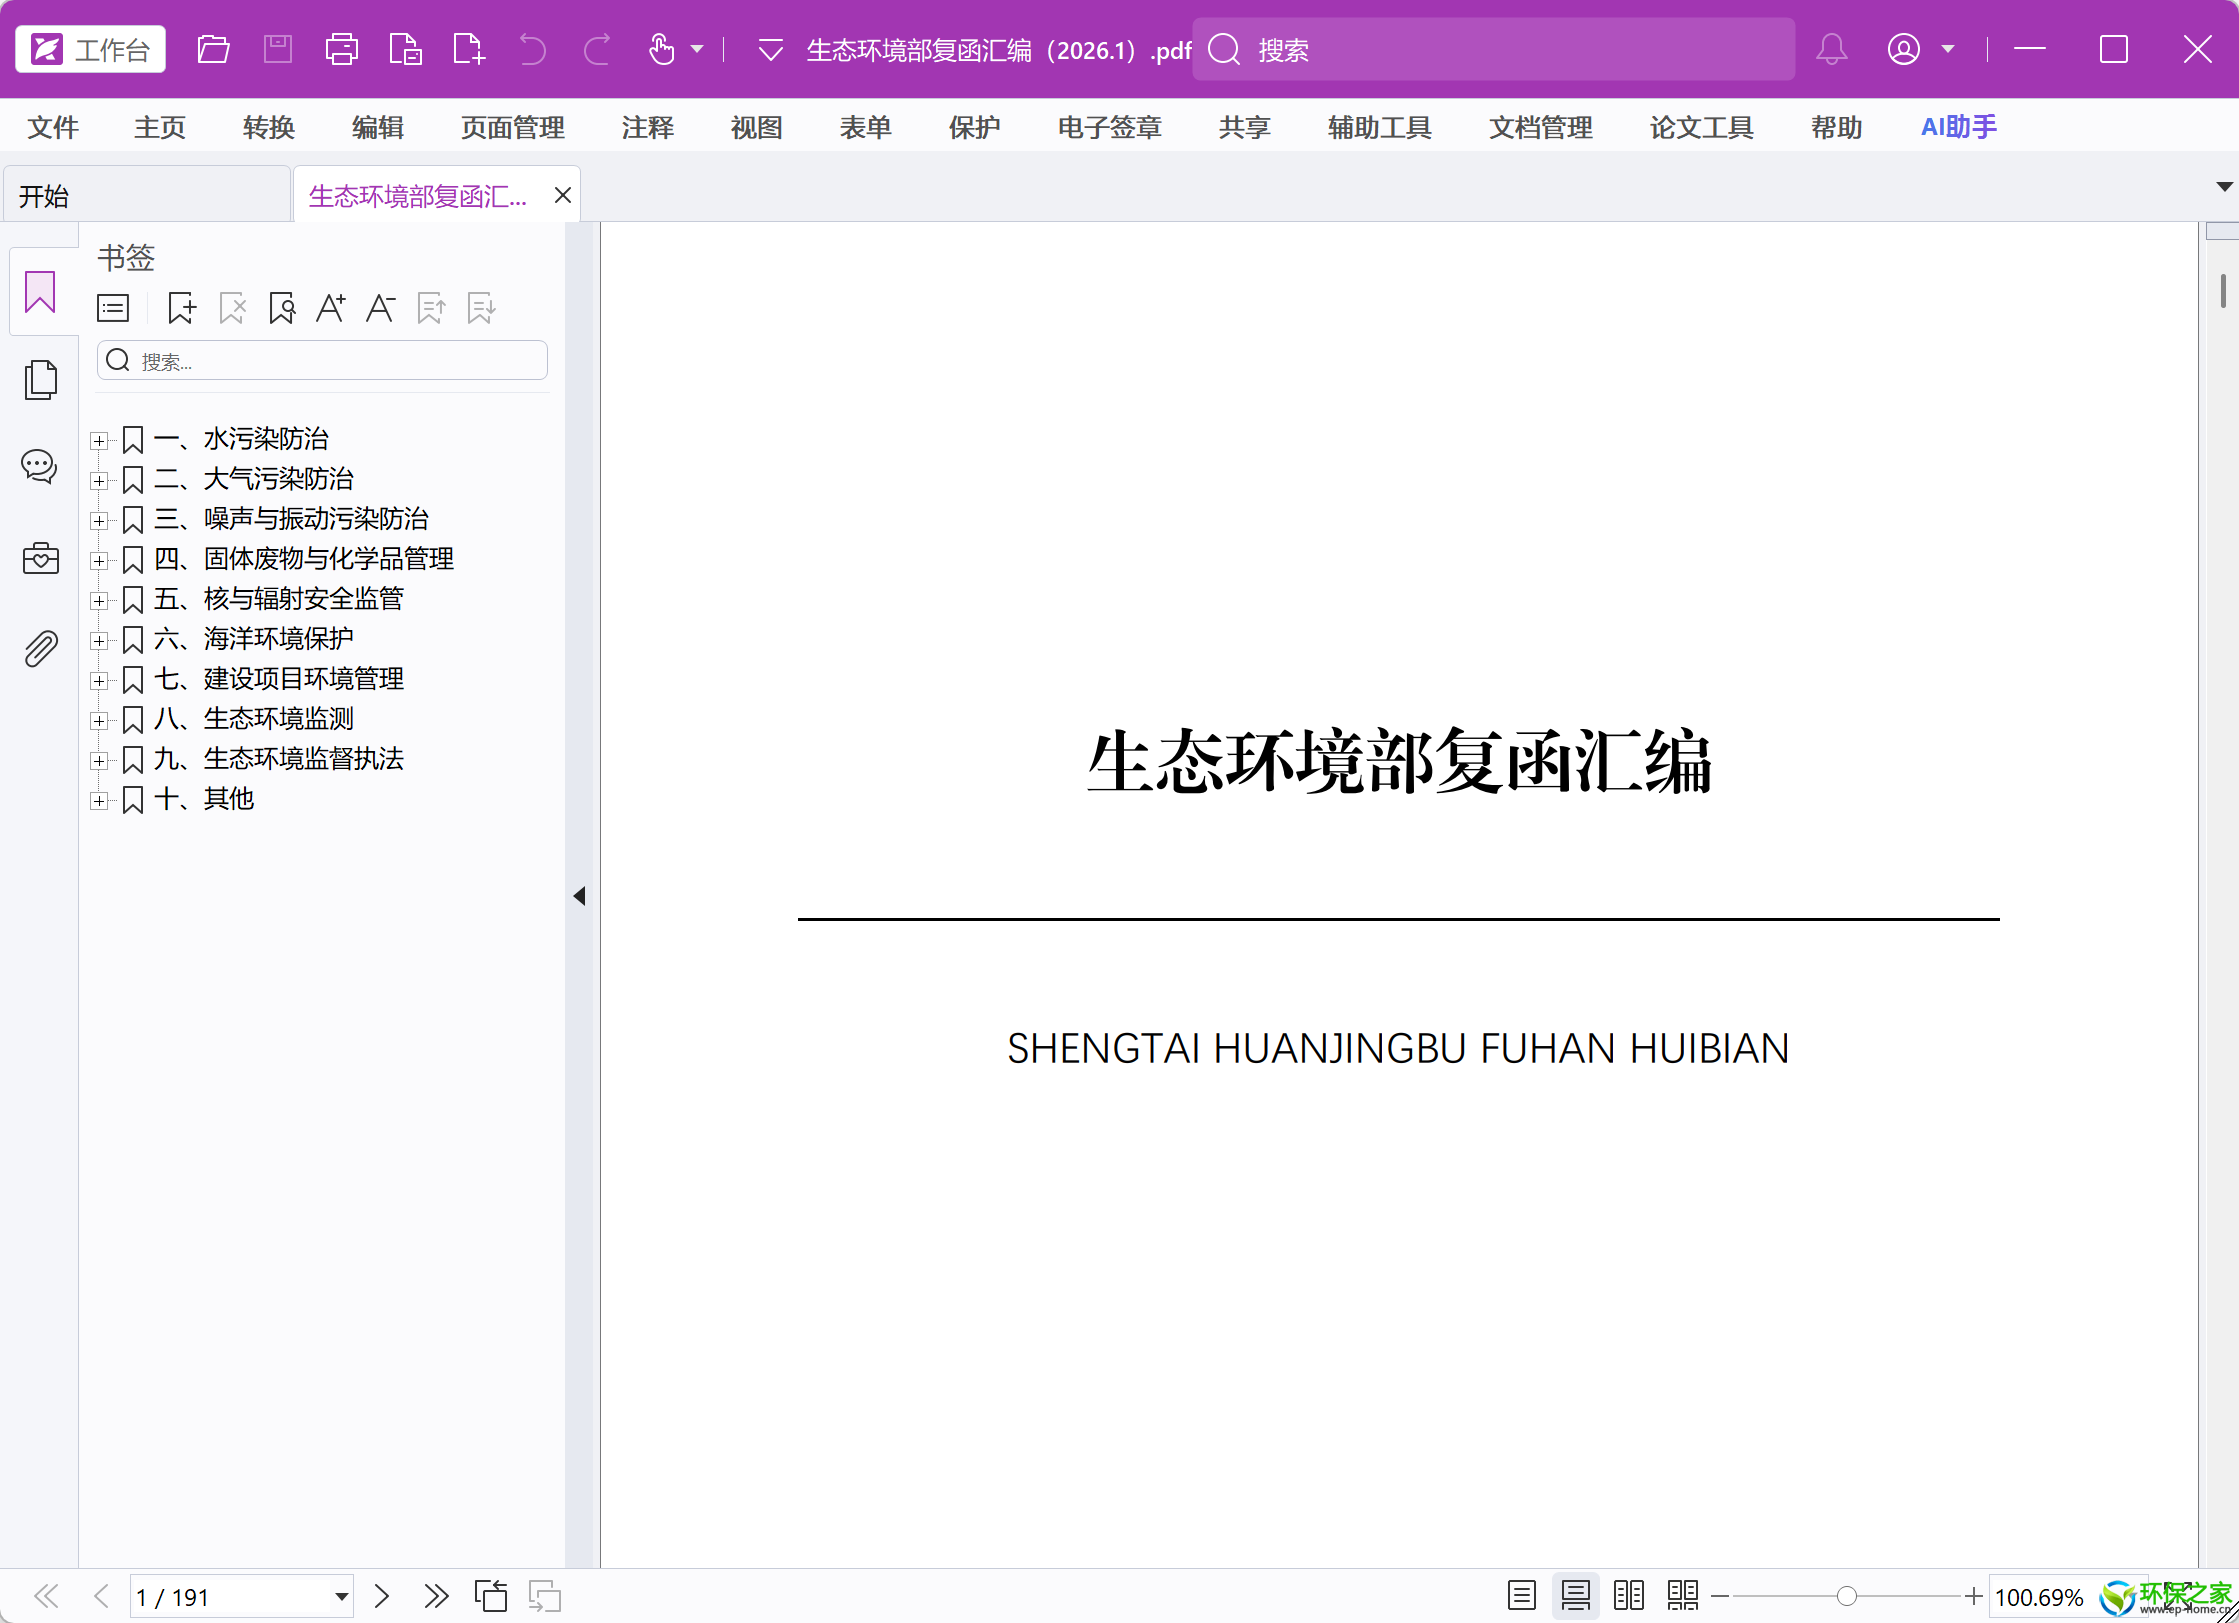The image size is (2239, 1623).
Task: Open the tab list dropdown arrow
Action: click(2224, 187)
